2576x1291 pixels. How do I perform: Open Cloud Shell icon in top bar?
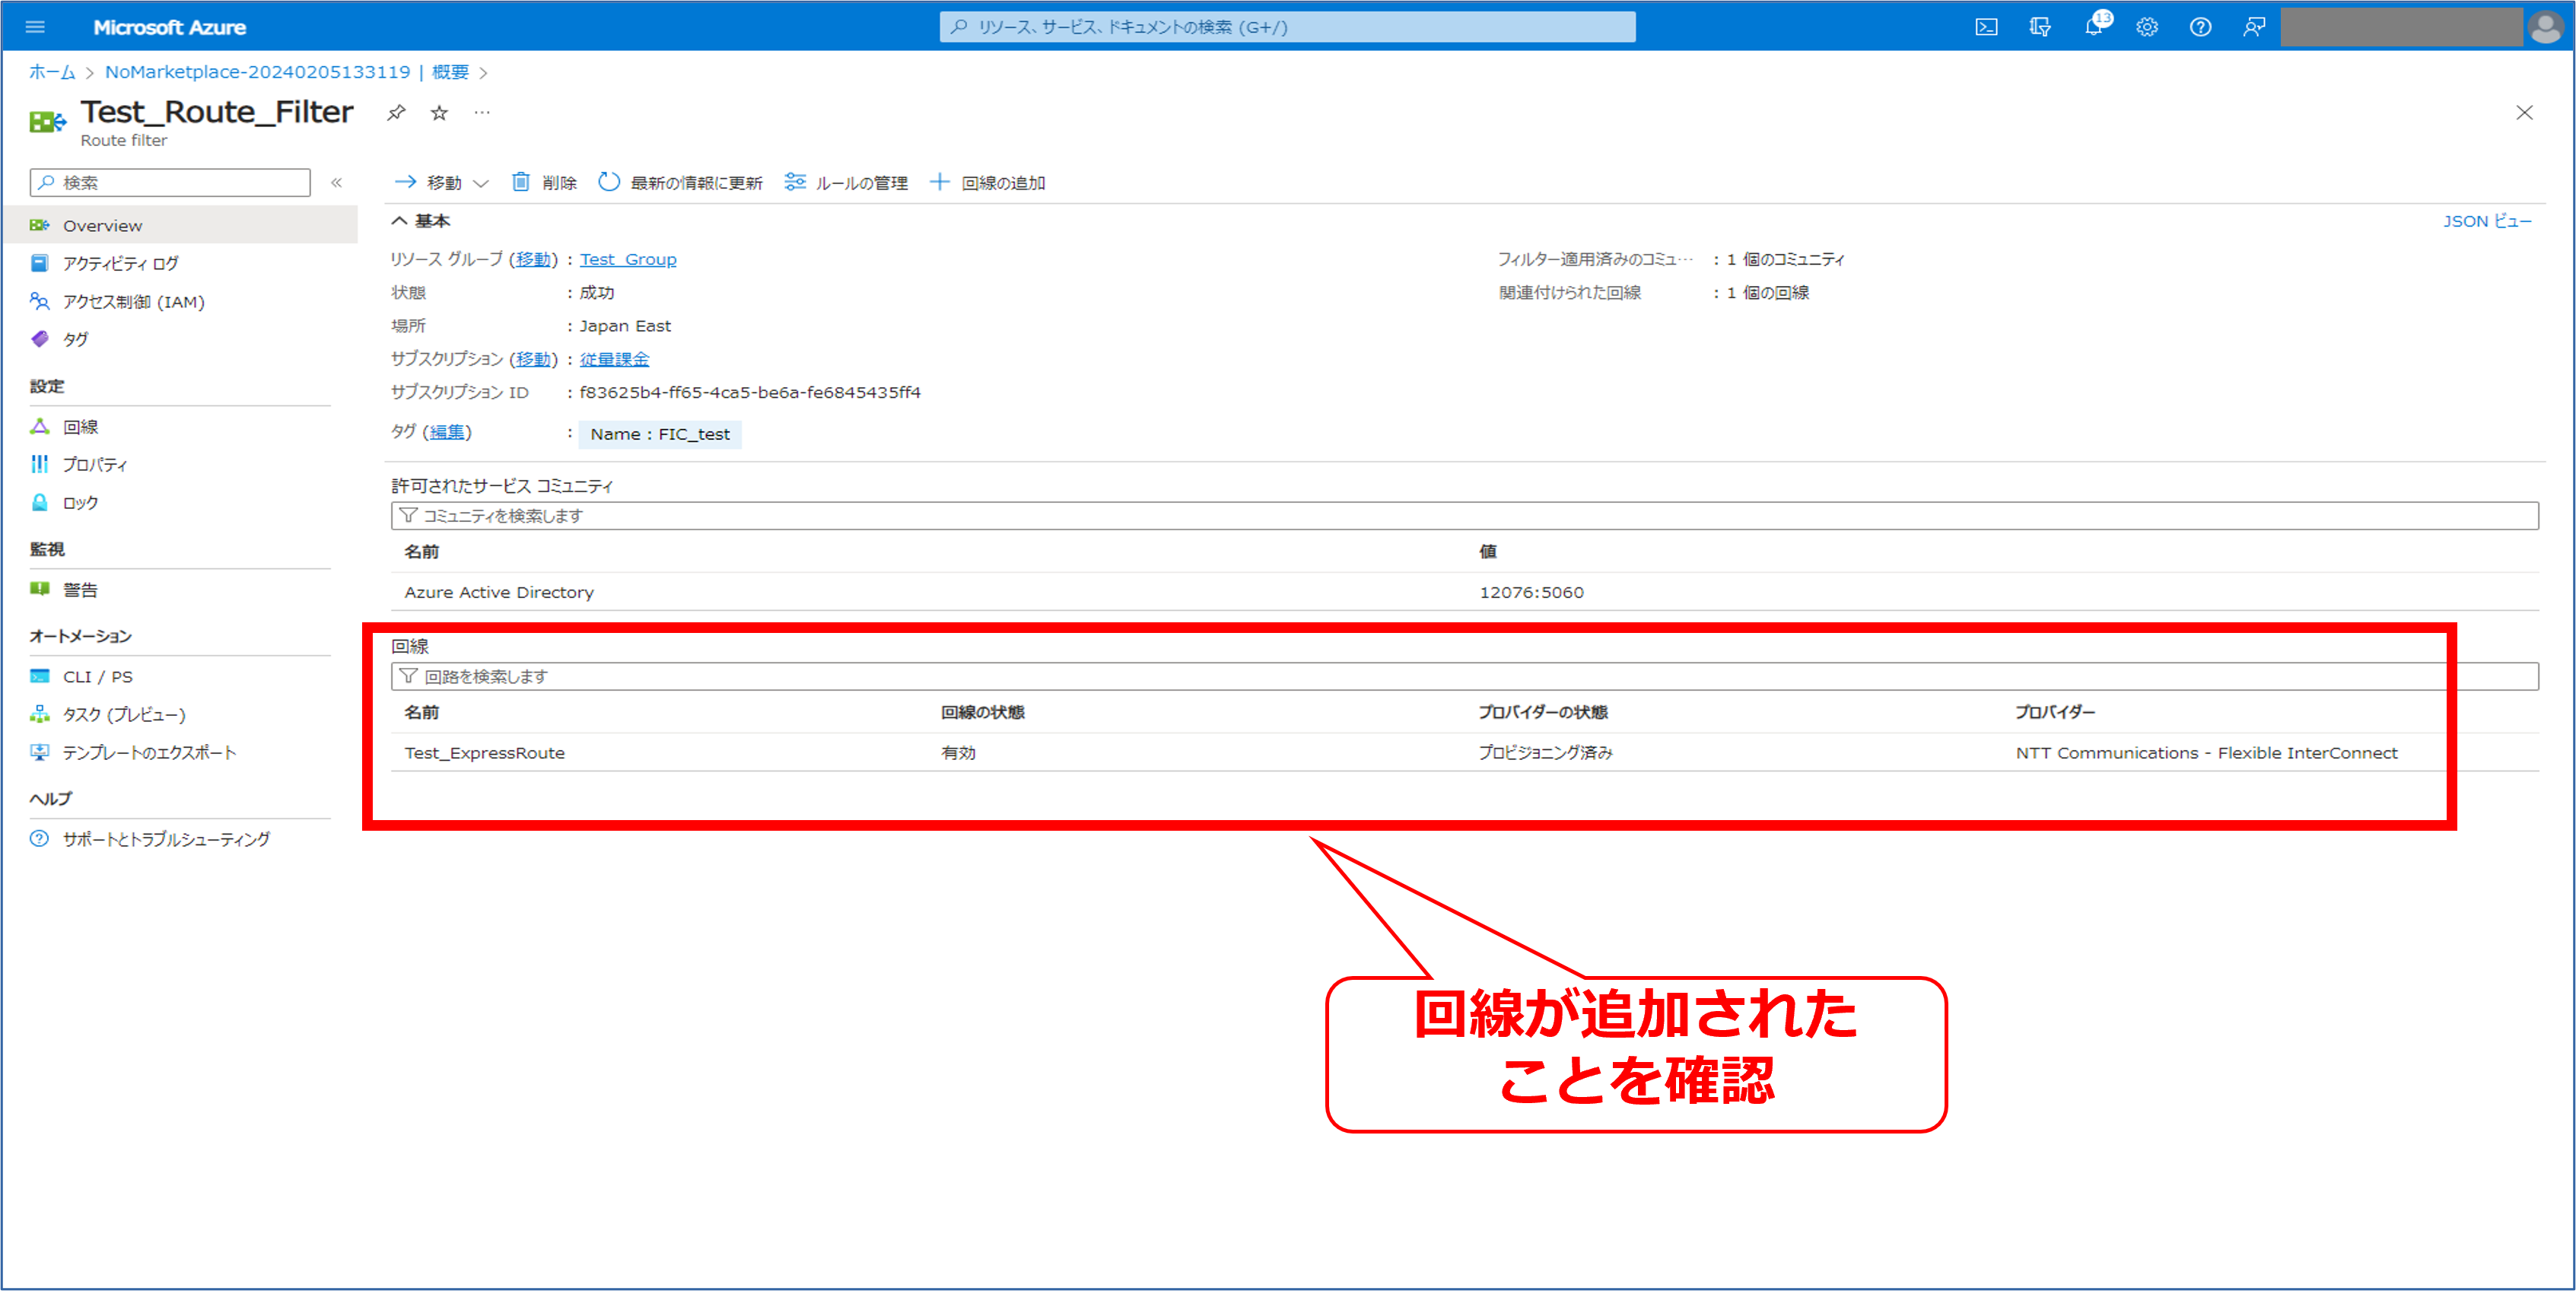coord(1986,27)
